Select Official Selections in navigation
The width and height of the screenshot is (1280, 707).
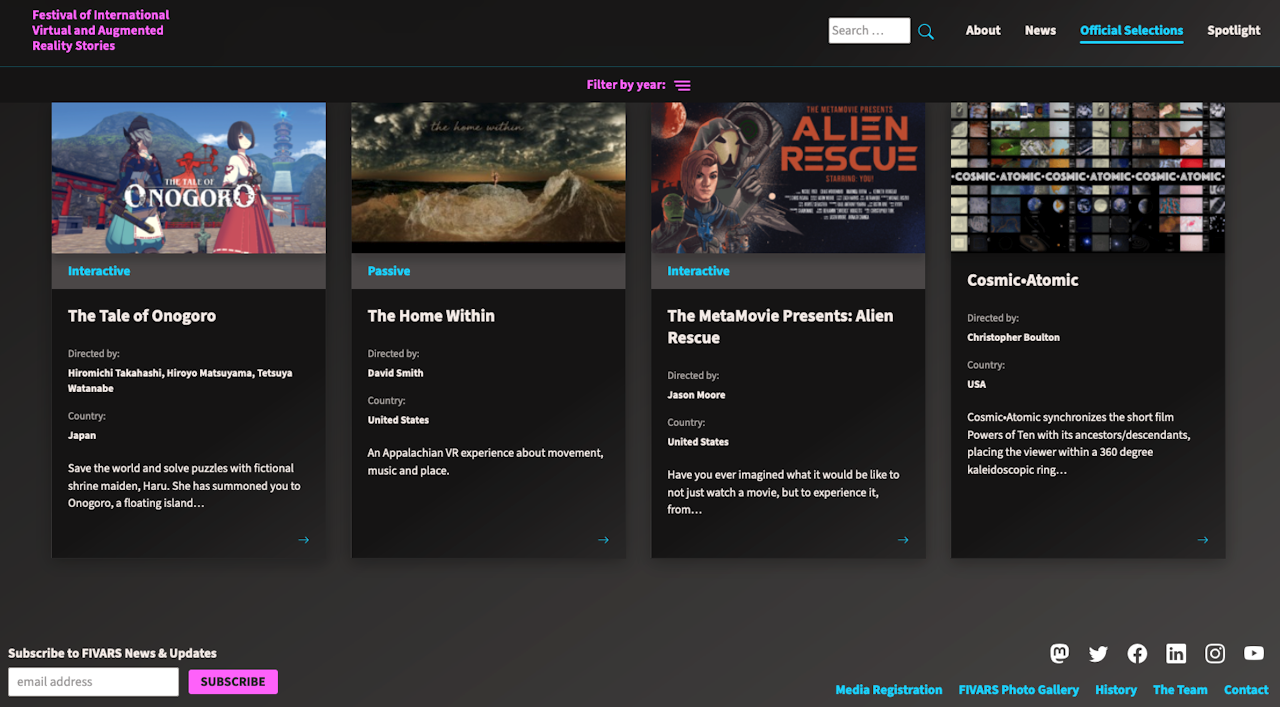pos(1131,31)
